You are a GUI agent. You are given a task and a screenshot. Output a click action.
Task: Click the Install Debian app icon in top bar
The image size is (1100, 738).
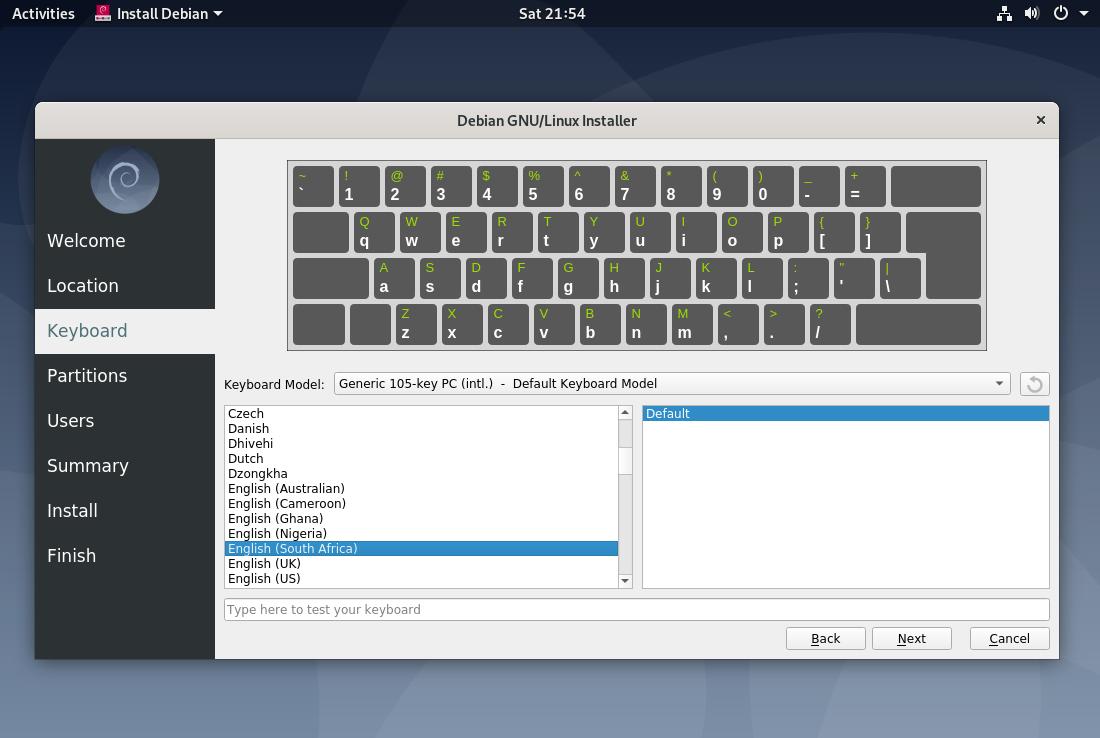click(x=102, y=13)
